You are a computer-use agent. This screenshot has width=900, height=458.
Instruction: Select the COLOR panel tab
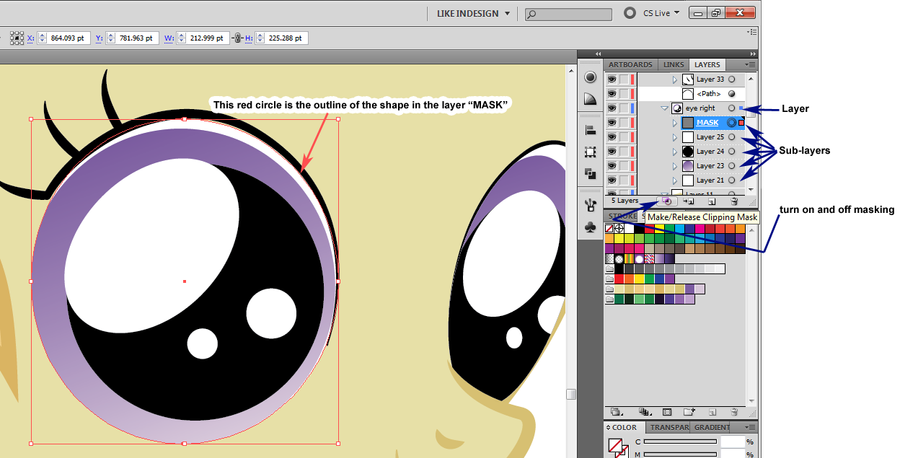pos(624,428)
